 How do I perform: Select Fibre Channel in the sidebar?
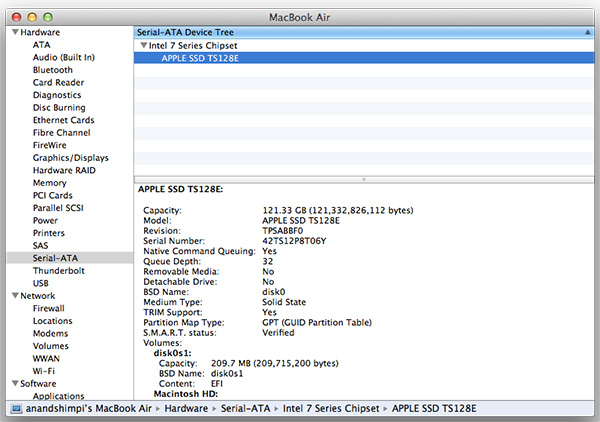(61, 133)
